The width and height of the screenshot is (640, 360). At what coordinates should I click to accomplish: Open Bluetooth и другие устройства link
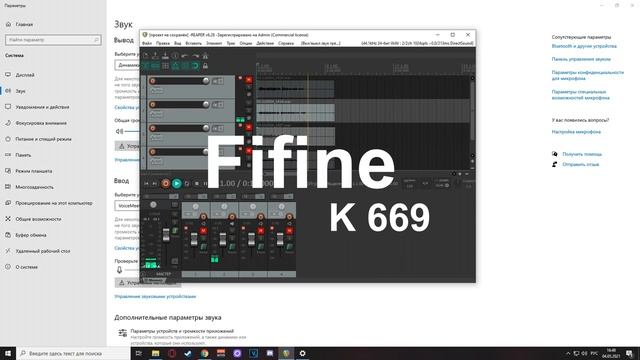584,46
